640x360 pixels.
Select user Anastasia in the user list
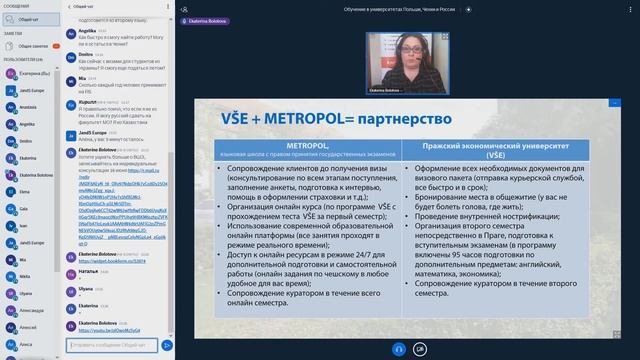[29, 107]
